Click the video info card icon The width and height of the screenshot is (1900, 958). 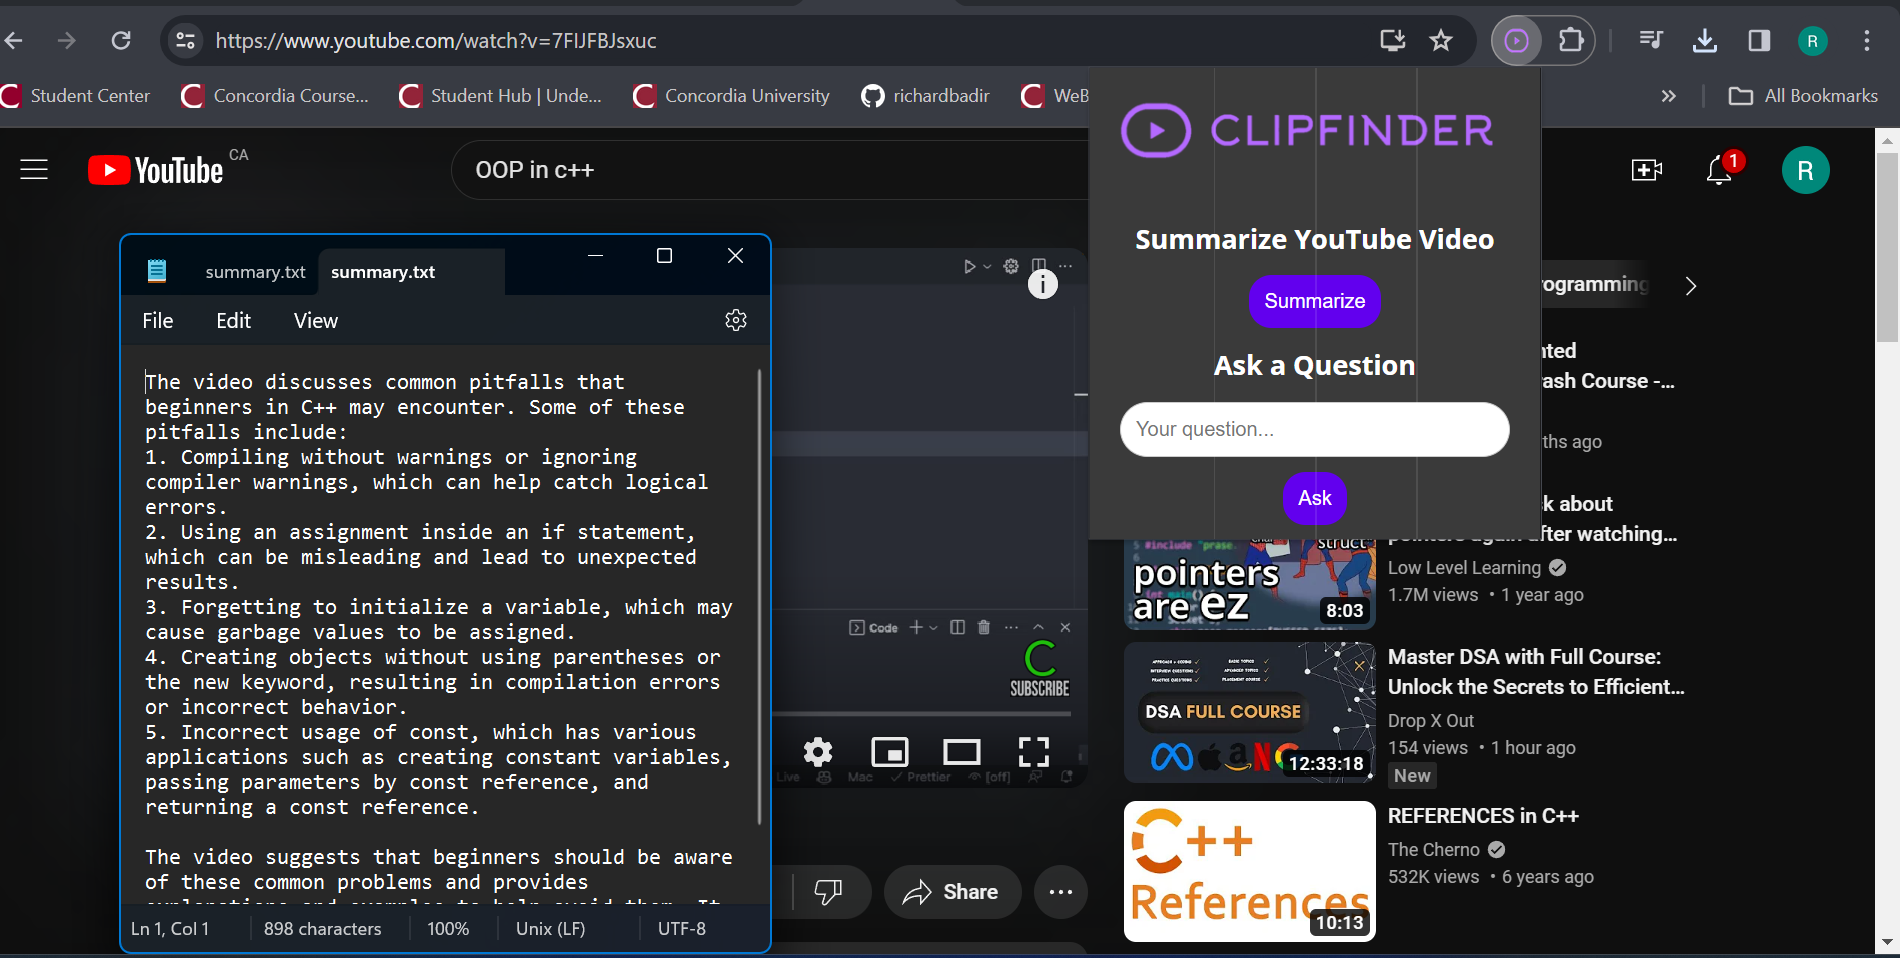pos(1043,285)
